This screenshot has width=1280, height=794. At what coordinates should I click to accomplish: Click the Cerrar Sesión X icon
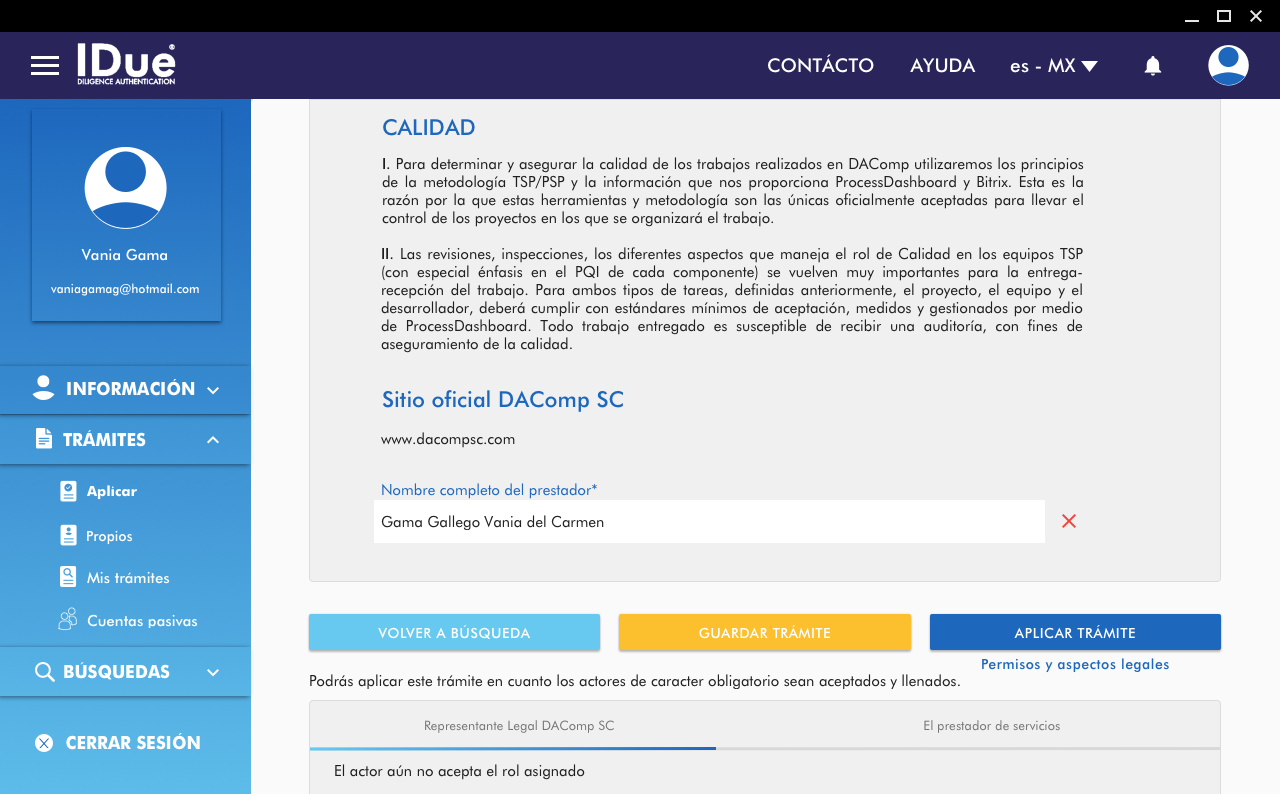[44, 743]
